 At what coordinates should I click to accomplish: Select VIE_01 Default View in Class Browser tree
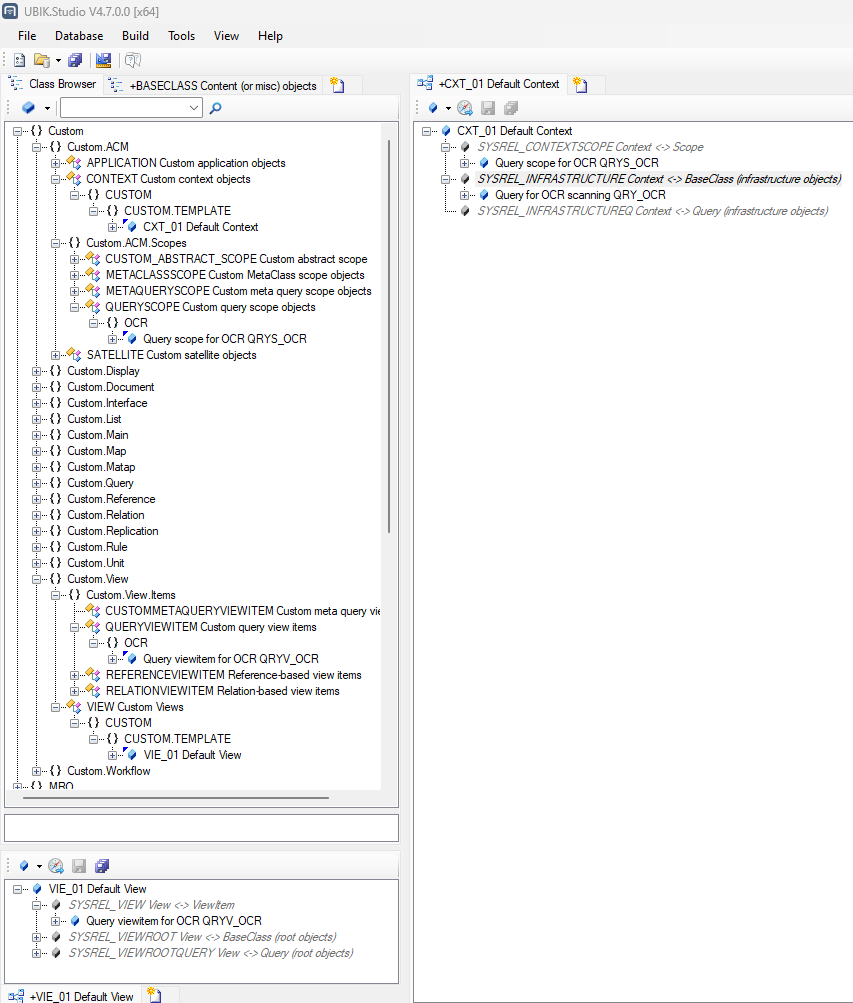[192, 755]
